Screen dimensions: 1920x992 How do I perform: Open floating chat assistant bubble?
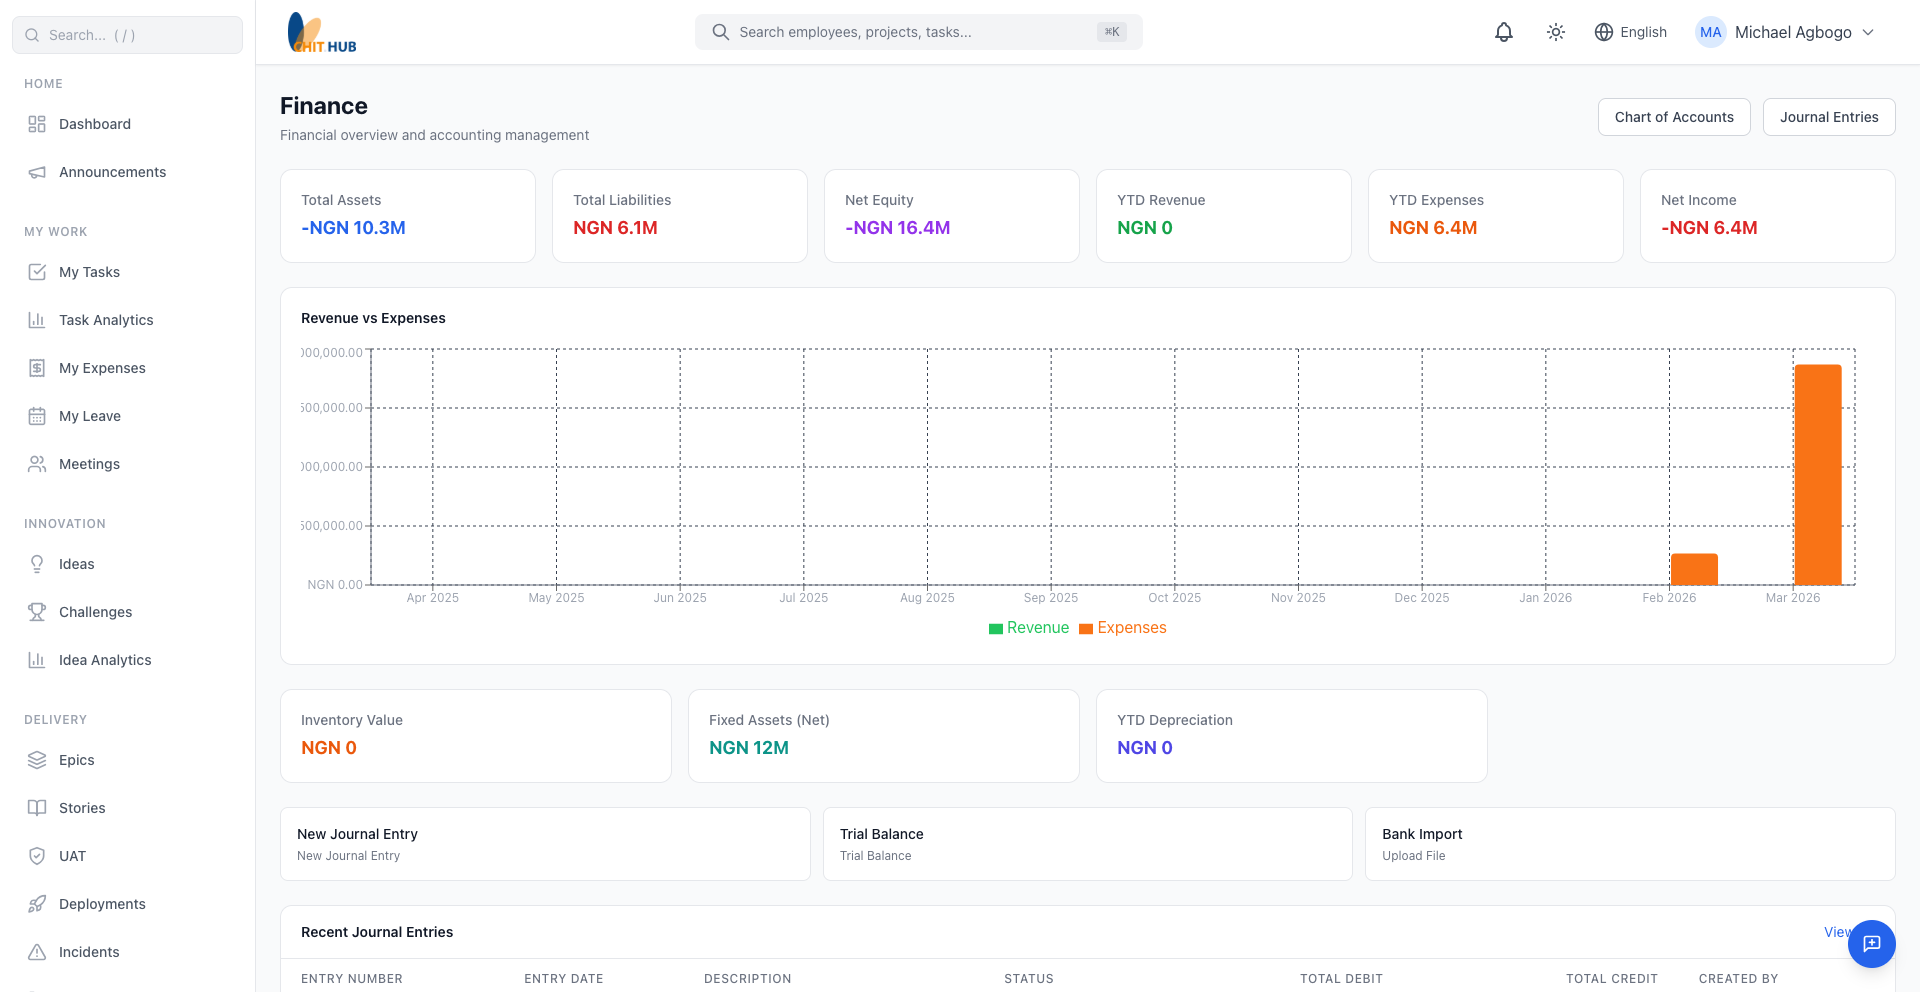click(1872, 944)
